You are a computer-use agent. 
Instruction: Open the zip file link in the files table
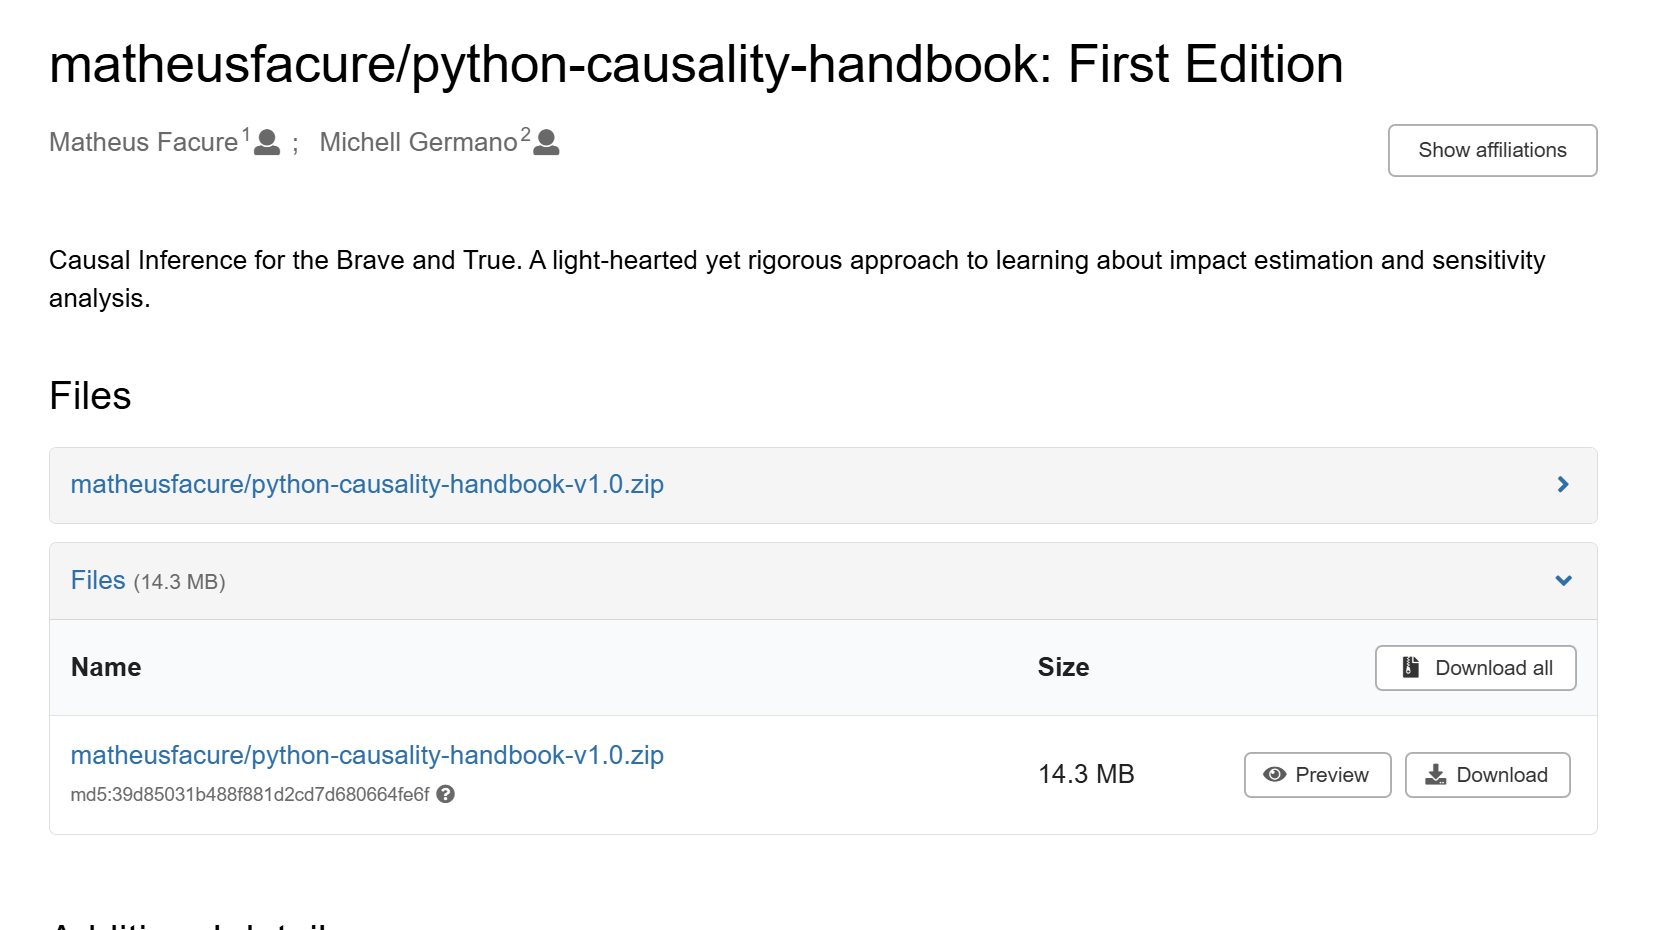click(x=367, y=755)
